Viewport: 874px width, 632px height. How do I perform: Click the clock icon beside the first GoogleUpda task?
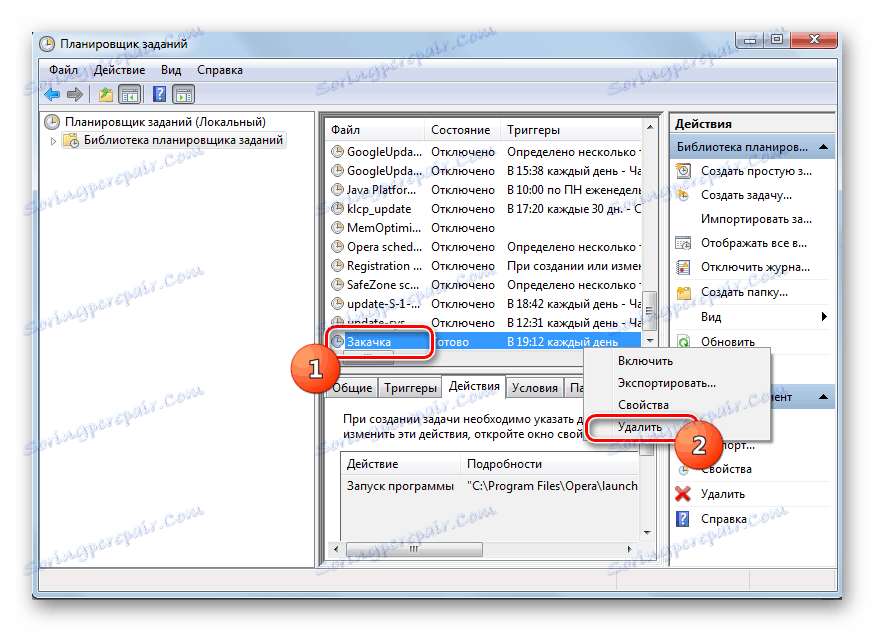(x=337, y=152)
